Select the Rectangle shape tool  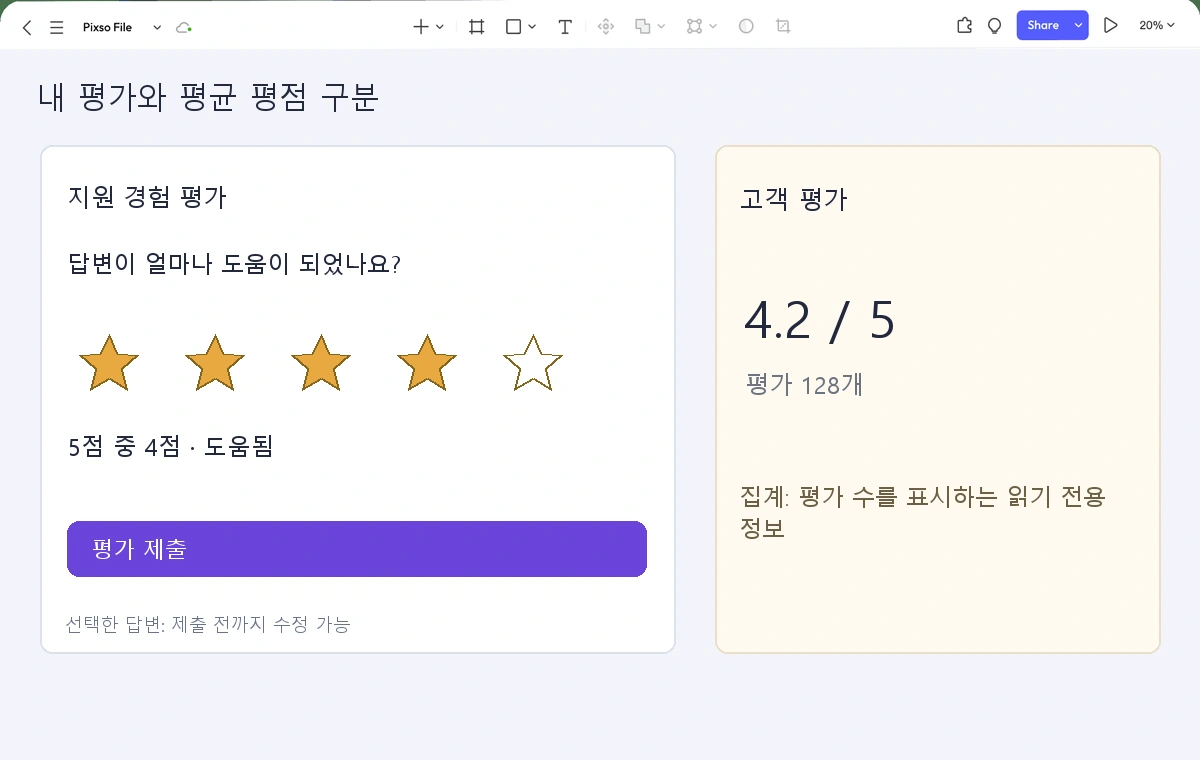coord(513,27)
